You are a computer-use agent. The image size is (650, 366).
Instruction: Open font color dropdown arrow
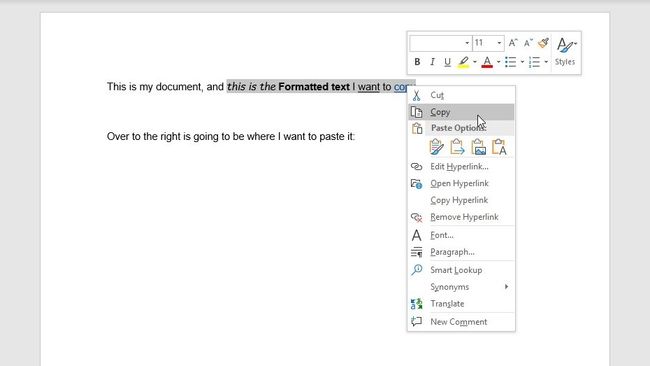coord(498,62)
